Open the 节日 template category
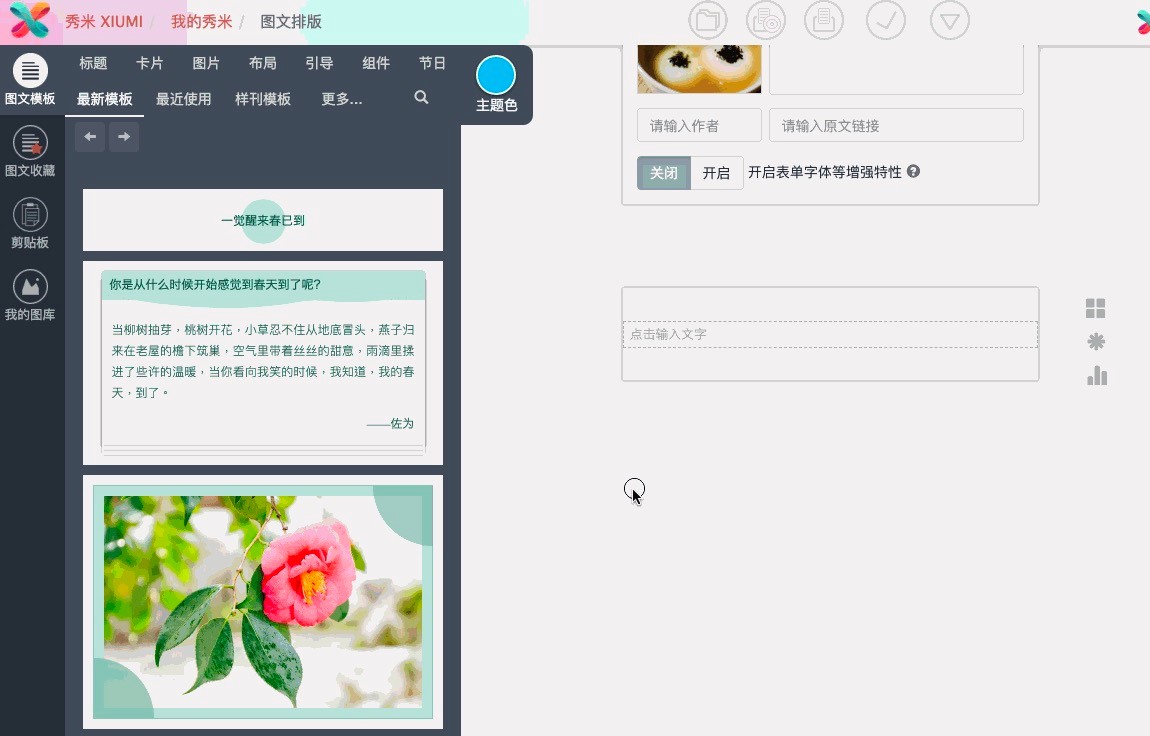The height and width of the screenshot is (736, 1150). (x=432, y=64)
